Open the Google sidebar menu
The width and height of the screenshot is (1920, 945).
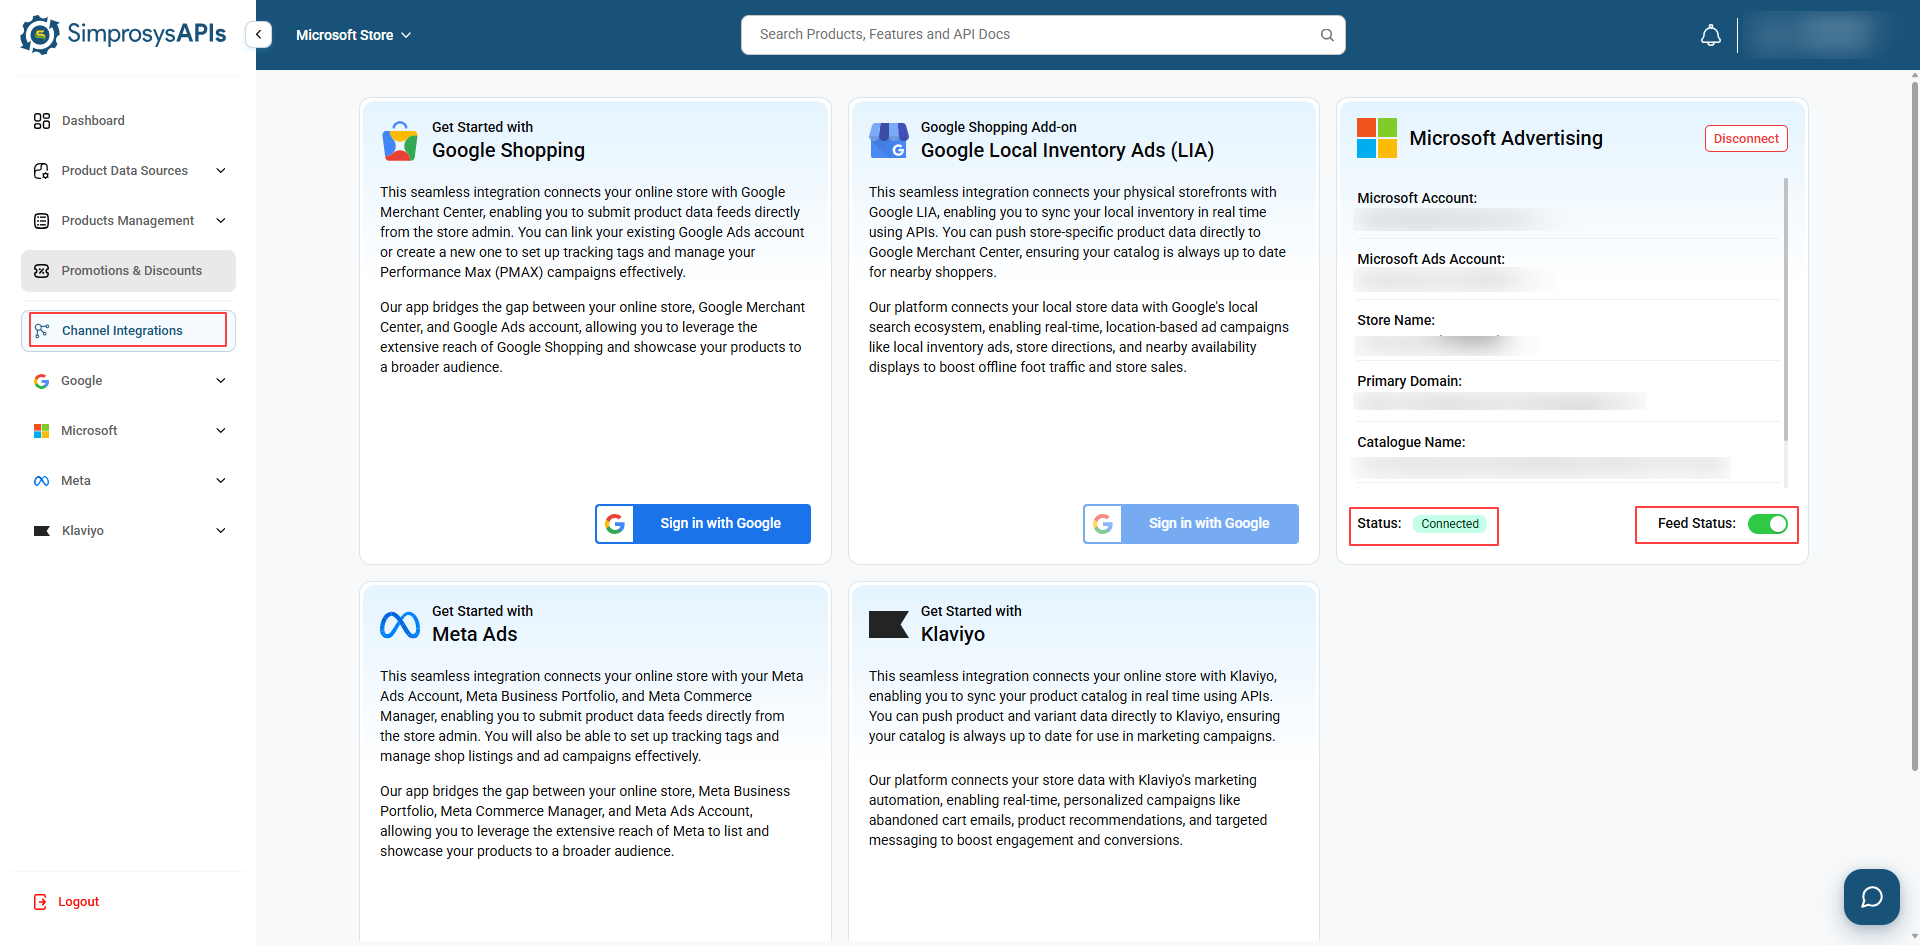pyautogui.click(x=128, y=381)
